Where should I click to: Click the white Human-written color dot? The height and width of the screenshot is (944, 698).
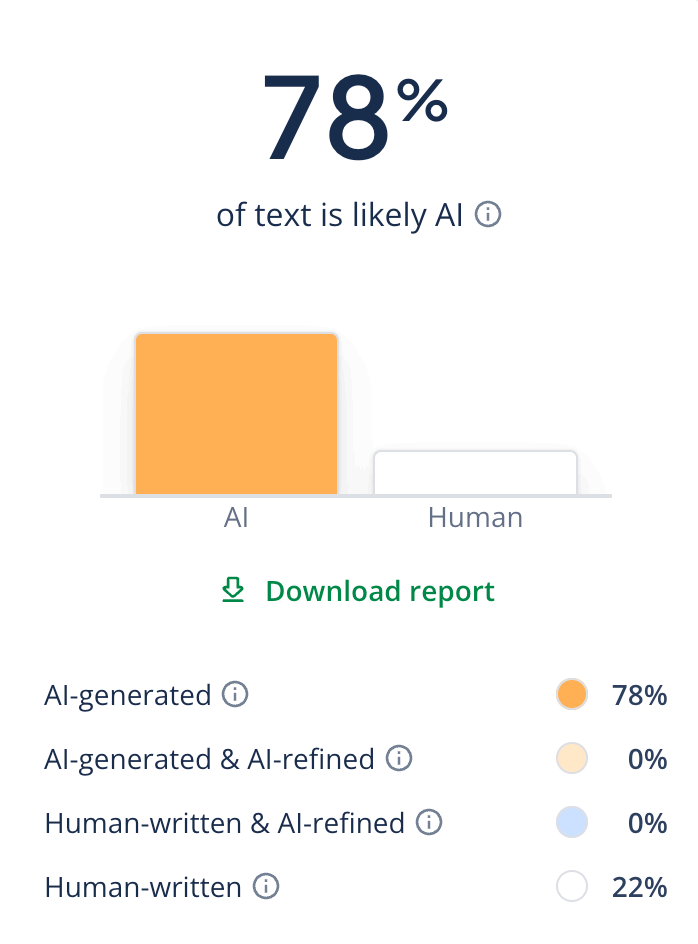pos(572,886)
